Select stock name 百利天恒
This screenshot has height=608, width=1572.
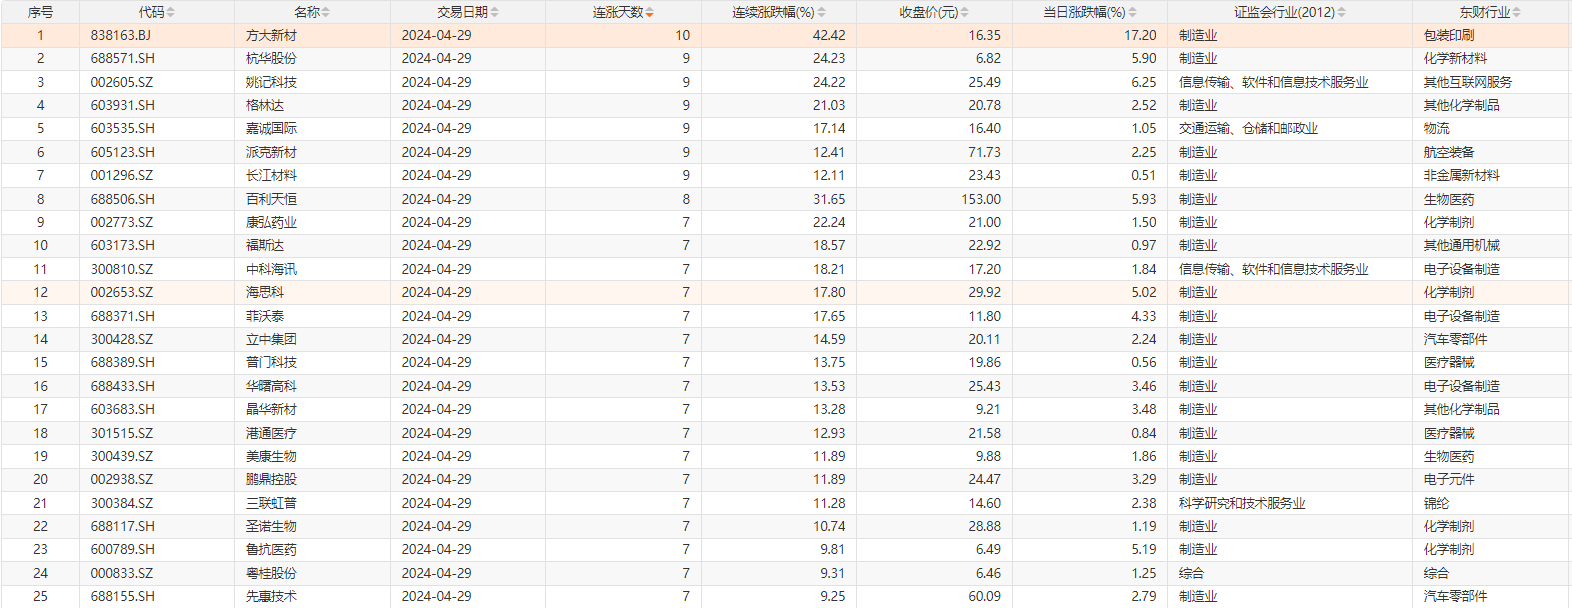tap(271, 199)
